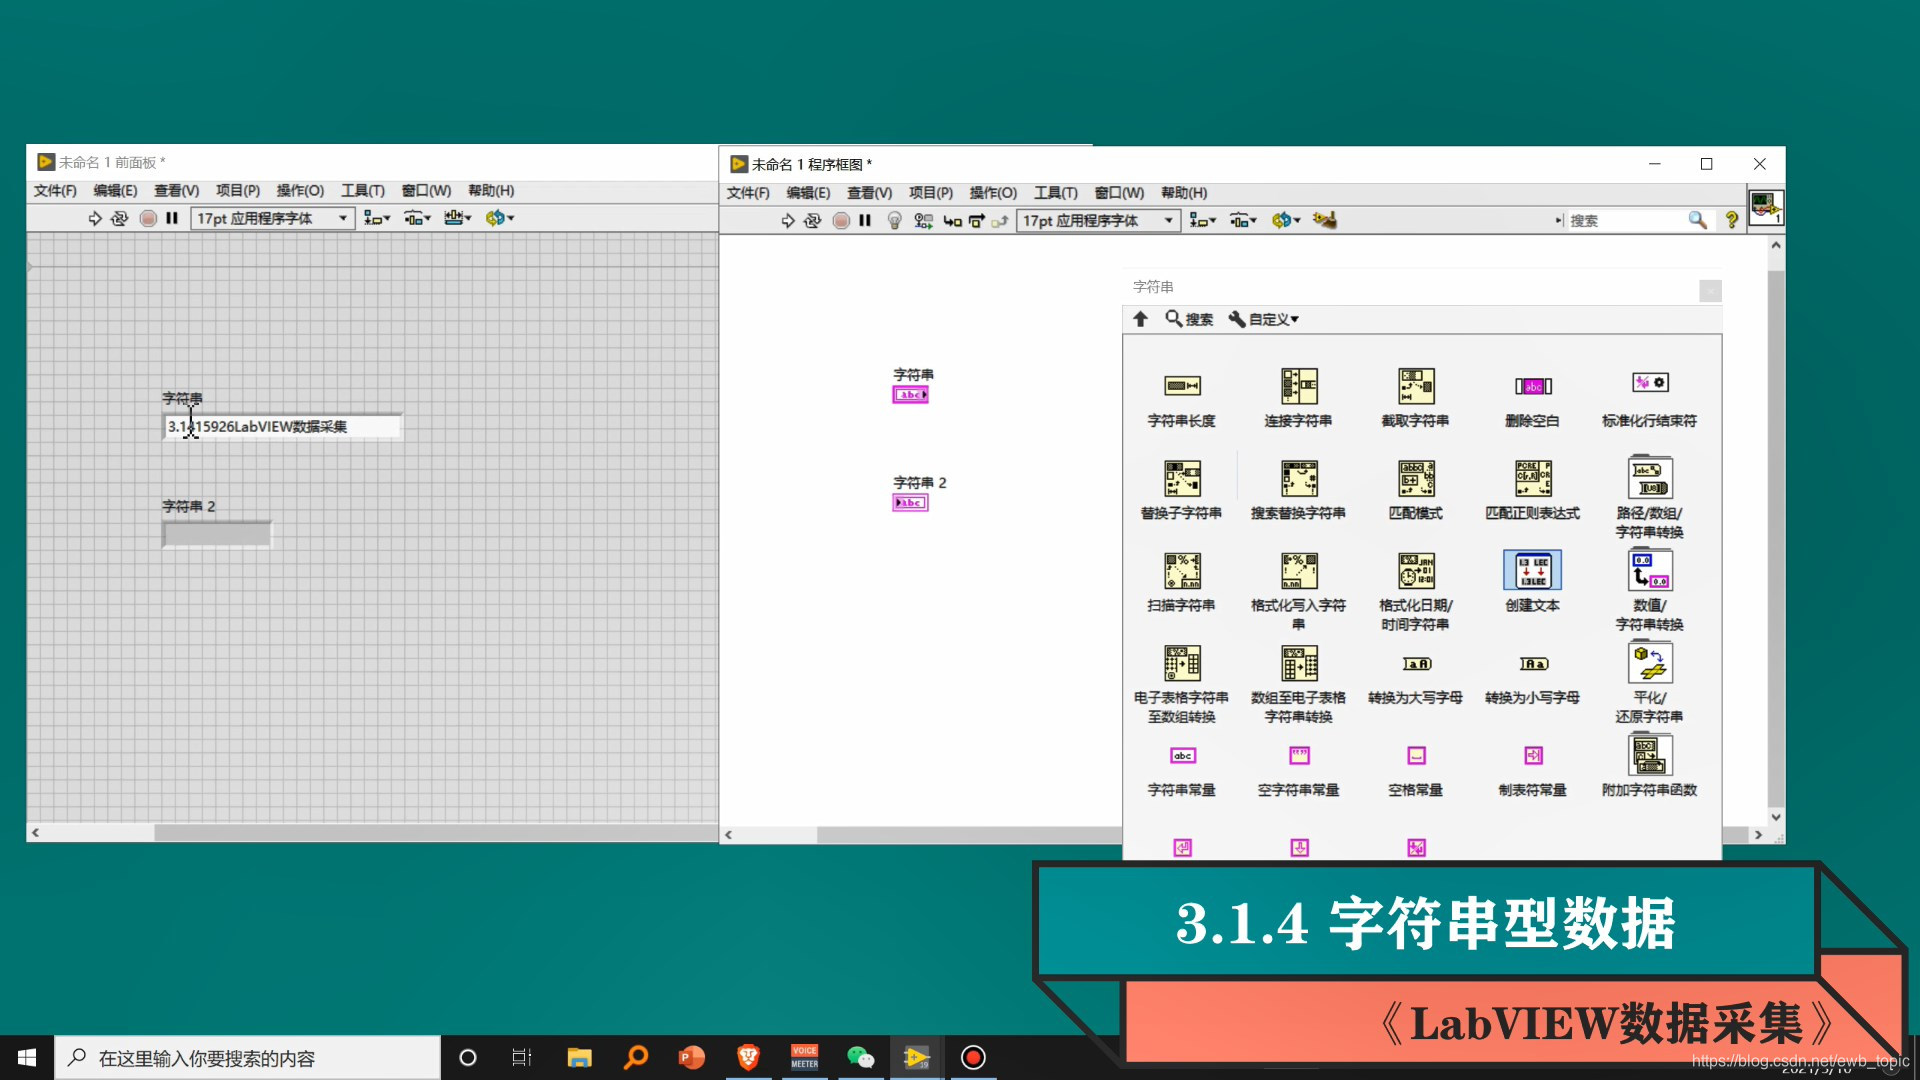Select Match Regular Expression (匹配正则表达式)

[1533, 478]
